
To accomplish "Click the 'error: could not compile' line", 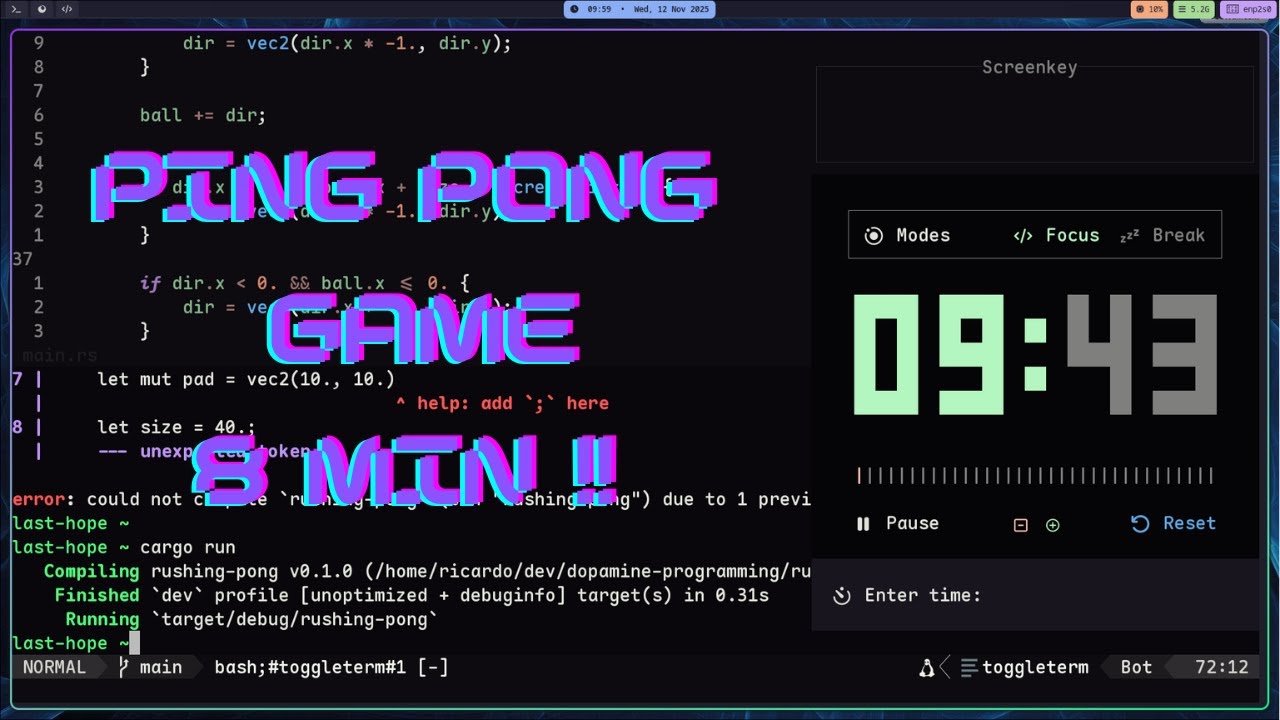I will (x=411, y=499).
